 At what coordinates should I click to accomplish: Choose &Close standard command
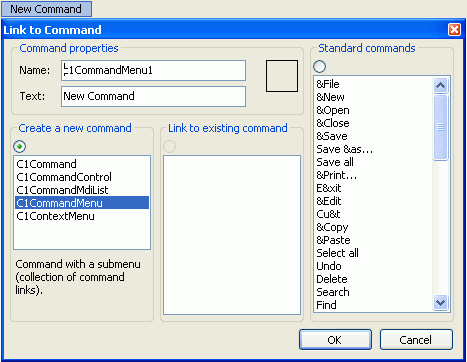pos(373,123)
